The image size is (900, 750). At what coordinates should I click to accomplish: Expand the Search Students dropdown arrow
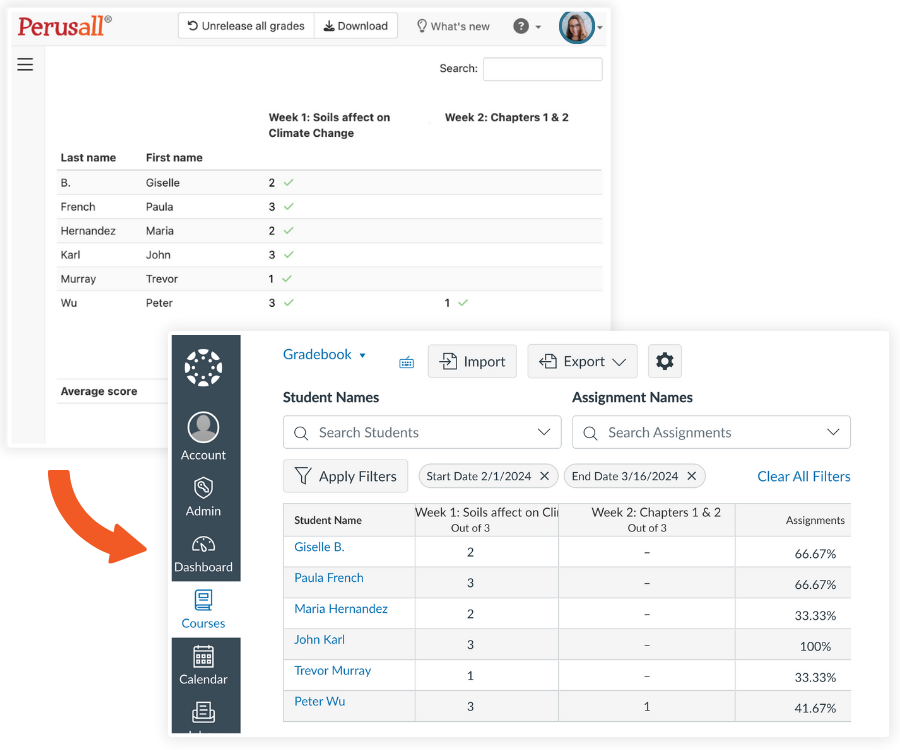pos(544,432)
